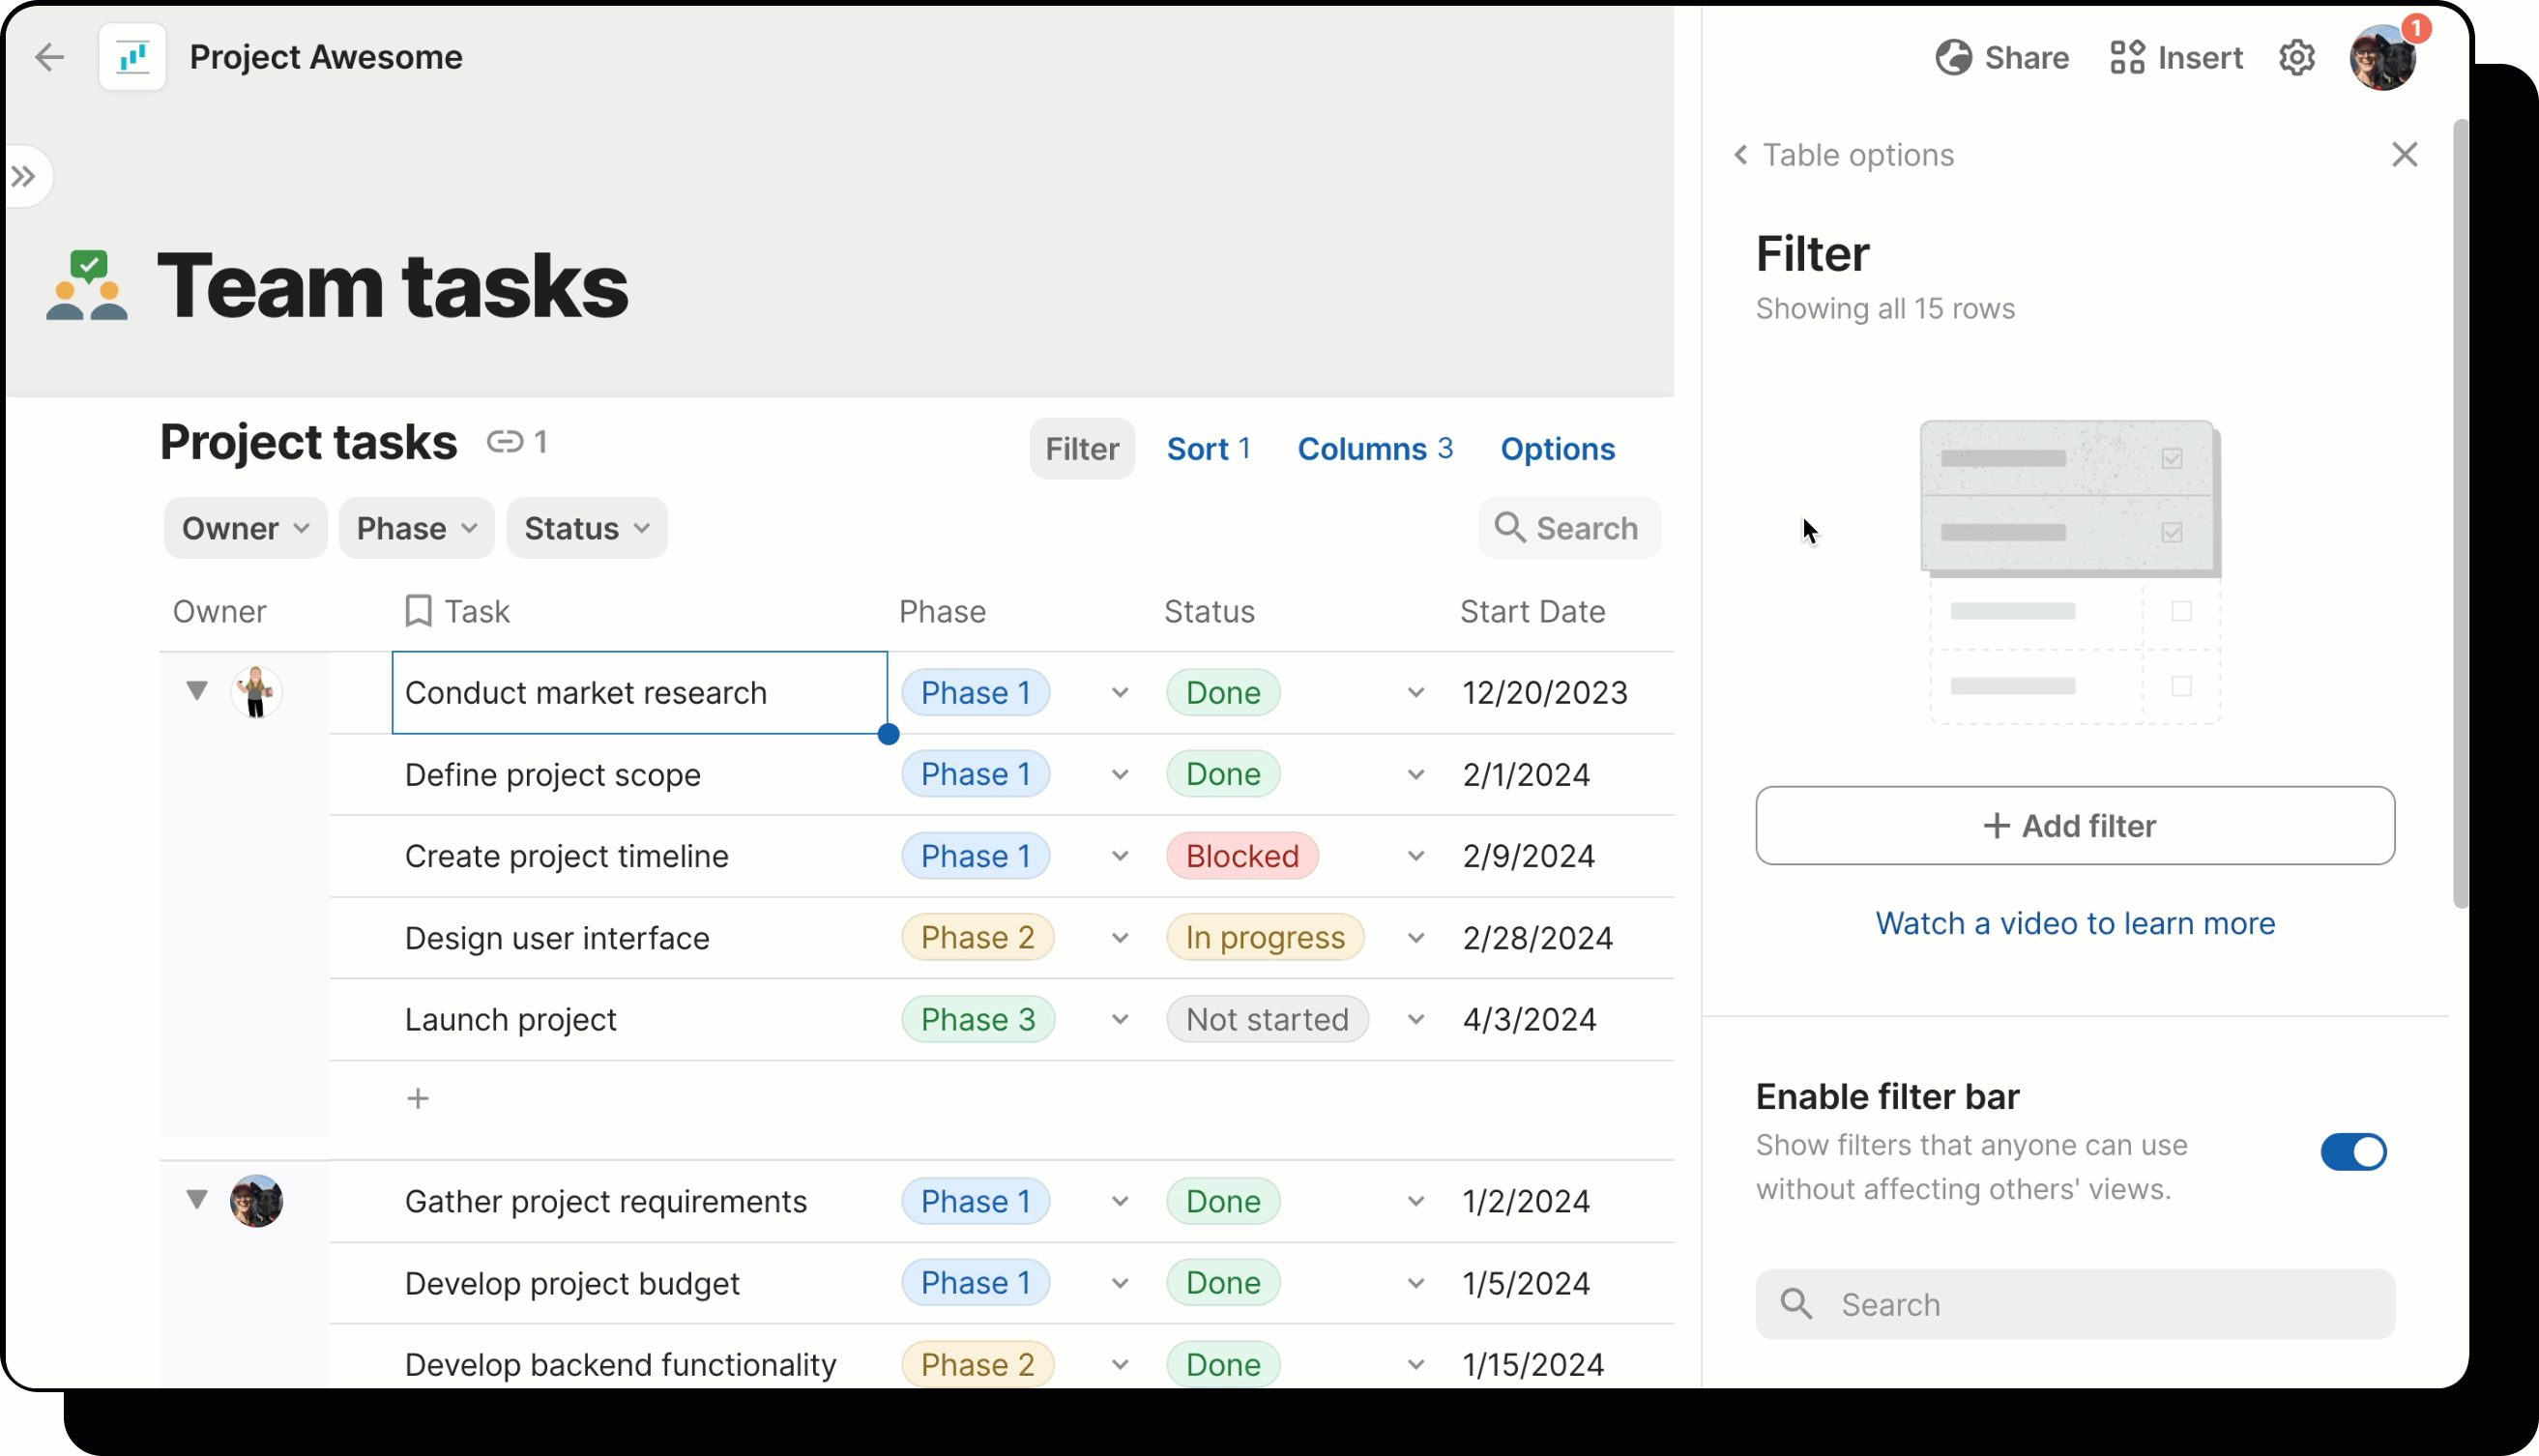Click the Add filter button
2539x1456 pixels.
pyautogui.click(x=2074, y=826)
